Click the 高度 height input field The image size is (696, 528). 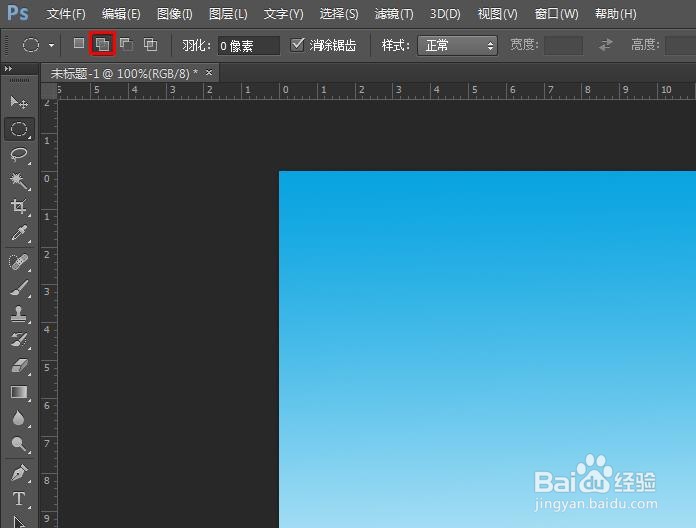coord(680,45)
